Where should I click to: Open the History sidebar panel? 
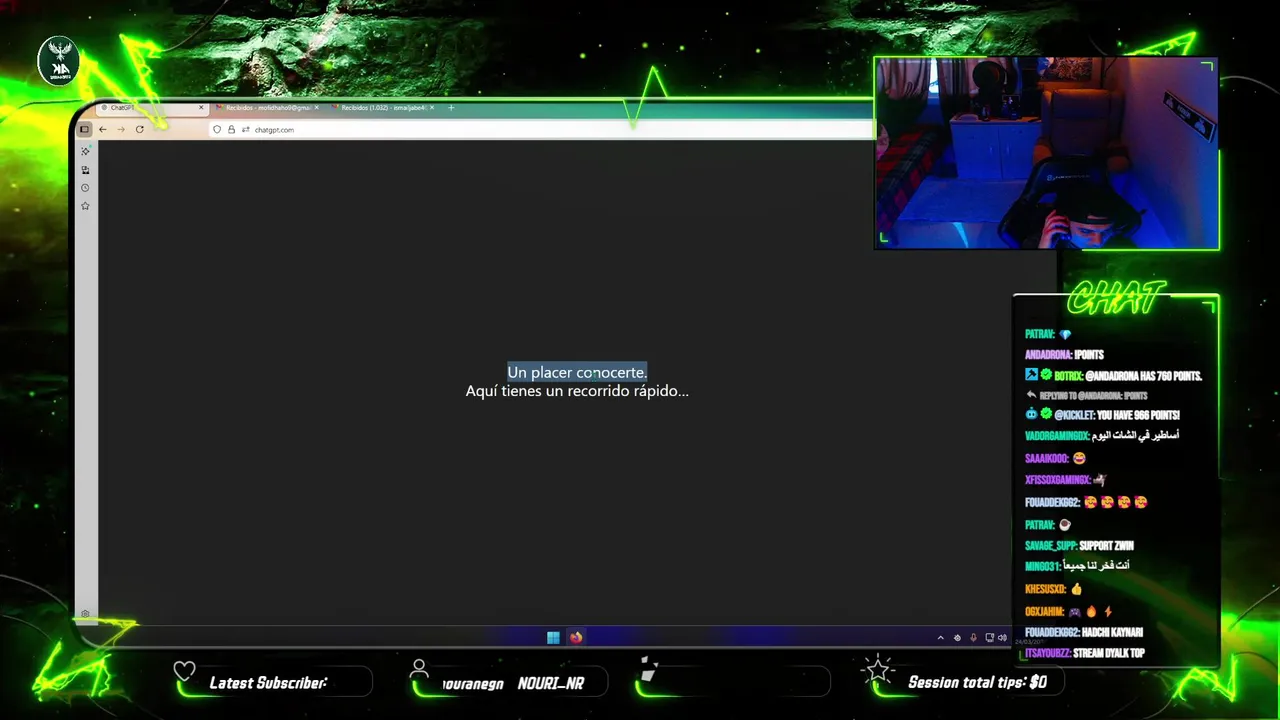85,188
